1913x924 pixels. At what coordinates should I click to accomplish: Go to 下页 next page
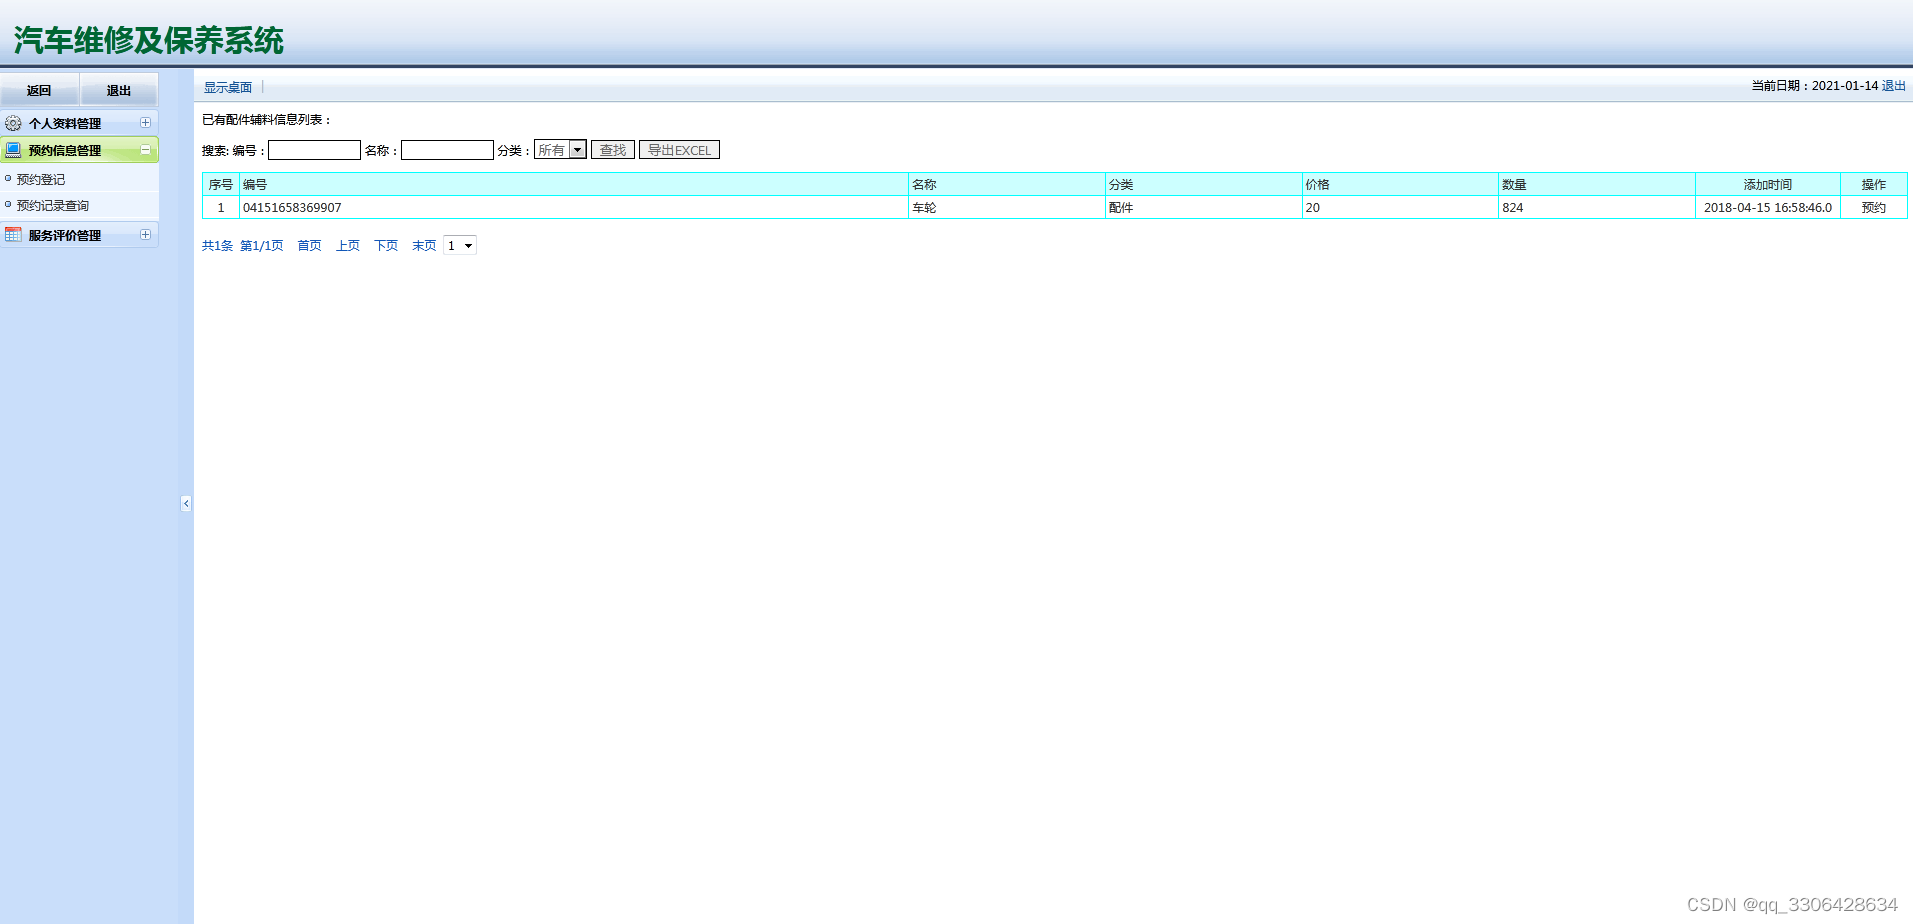click(x=386, y=246)
